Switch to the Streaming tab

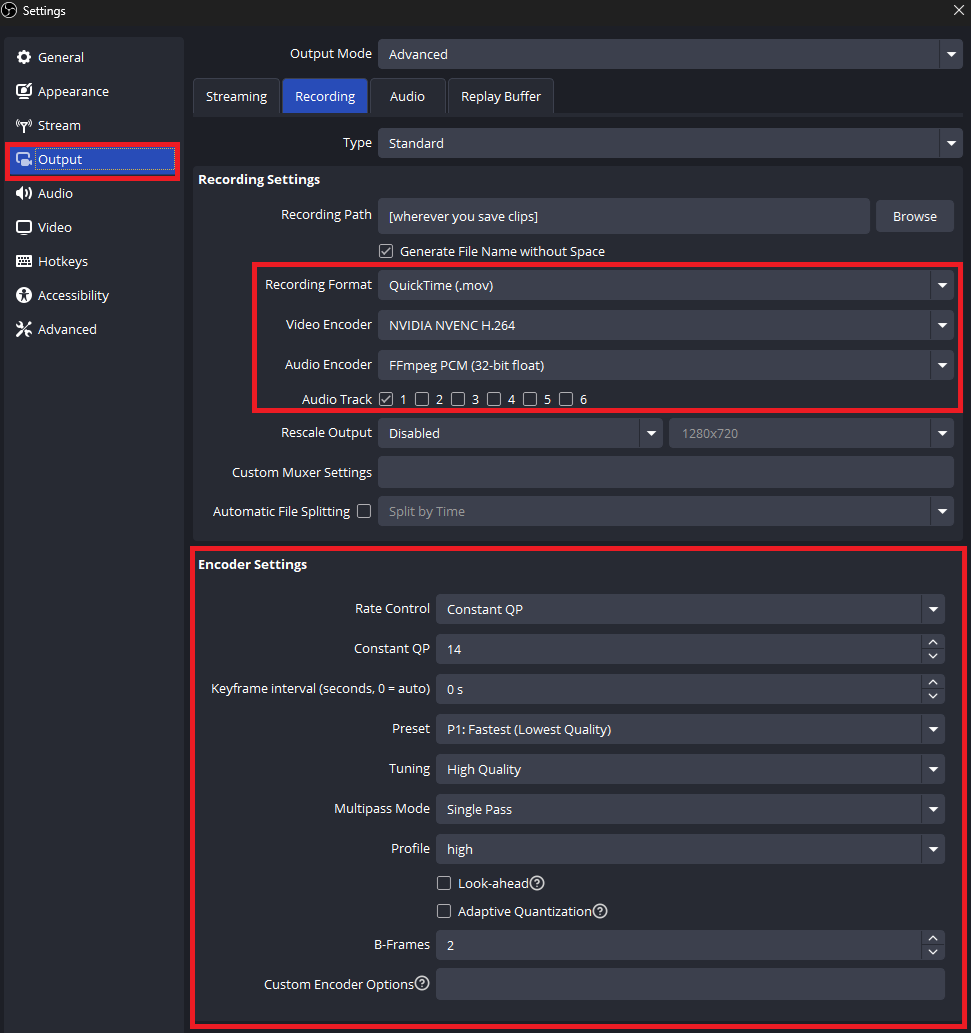236,97
